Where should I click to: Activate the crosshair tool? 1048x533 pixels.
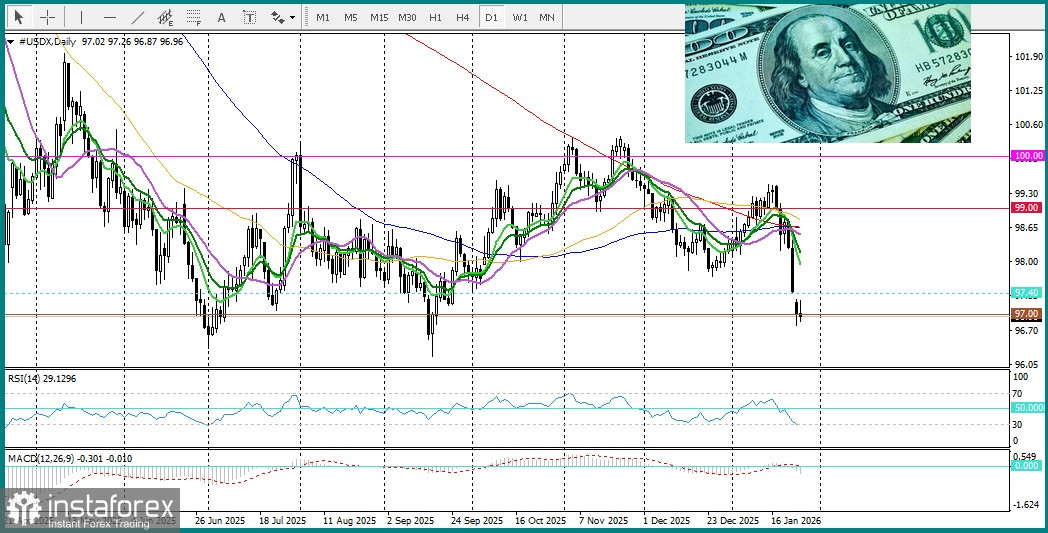(47, 17)
